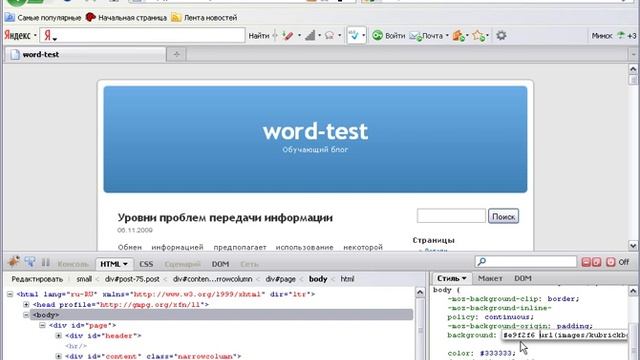This screenshot has height=360, width=640.
Task: Open a new browser tab with plus
Action: pyautogui.click(x=176, y=54)
